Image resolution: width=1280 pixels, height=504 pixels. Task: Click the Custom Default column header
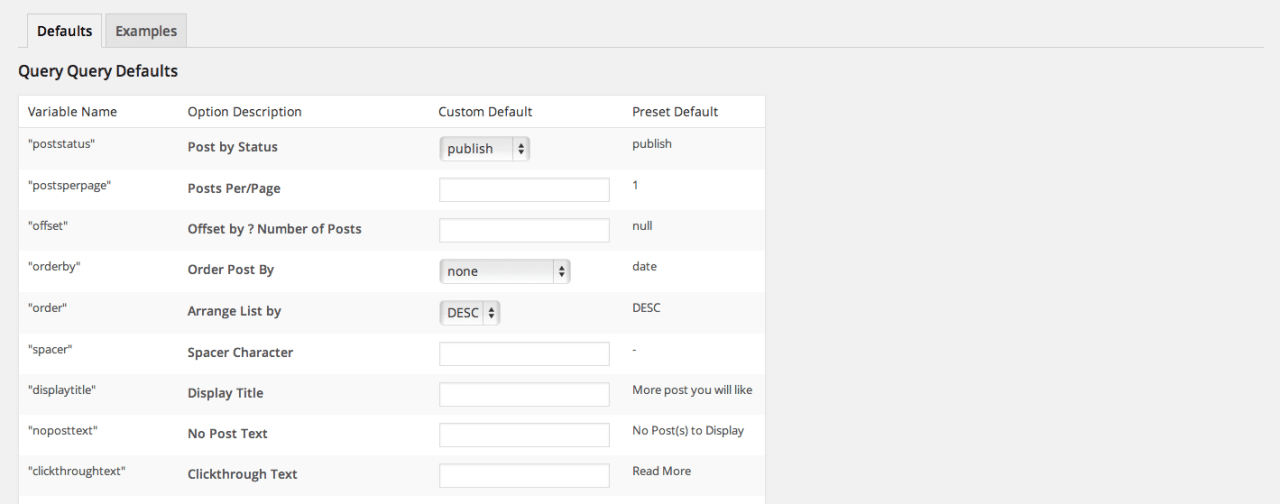(485, 112)
